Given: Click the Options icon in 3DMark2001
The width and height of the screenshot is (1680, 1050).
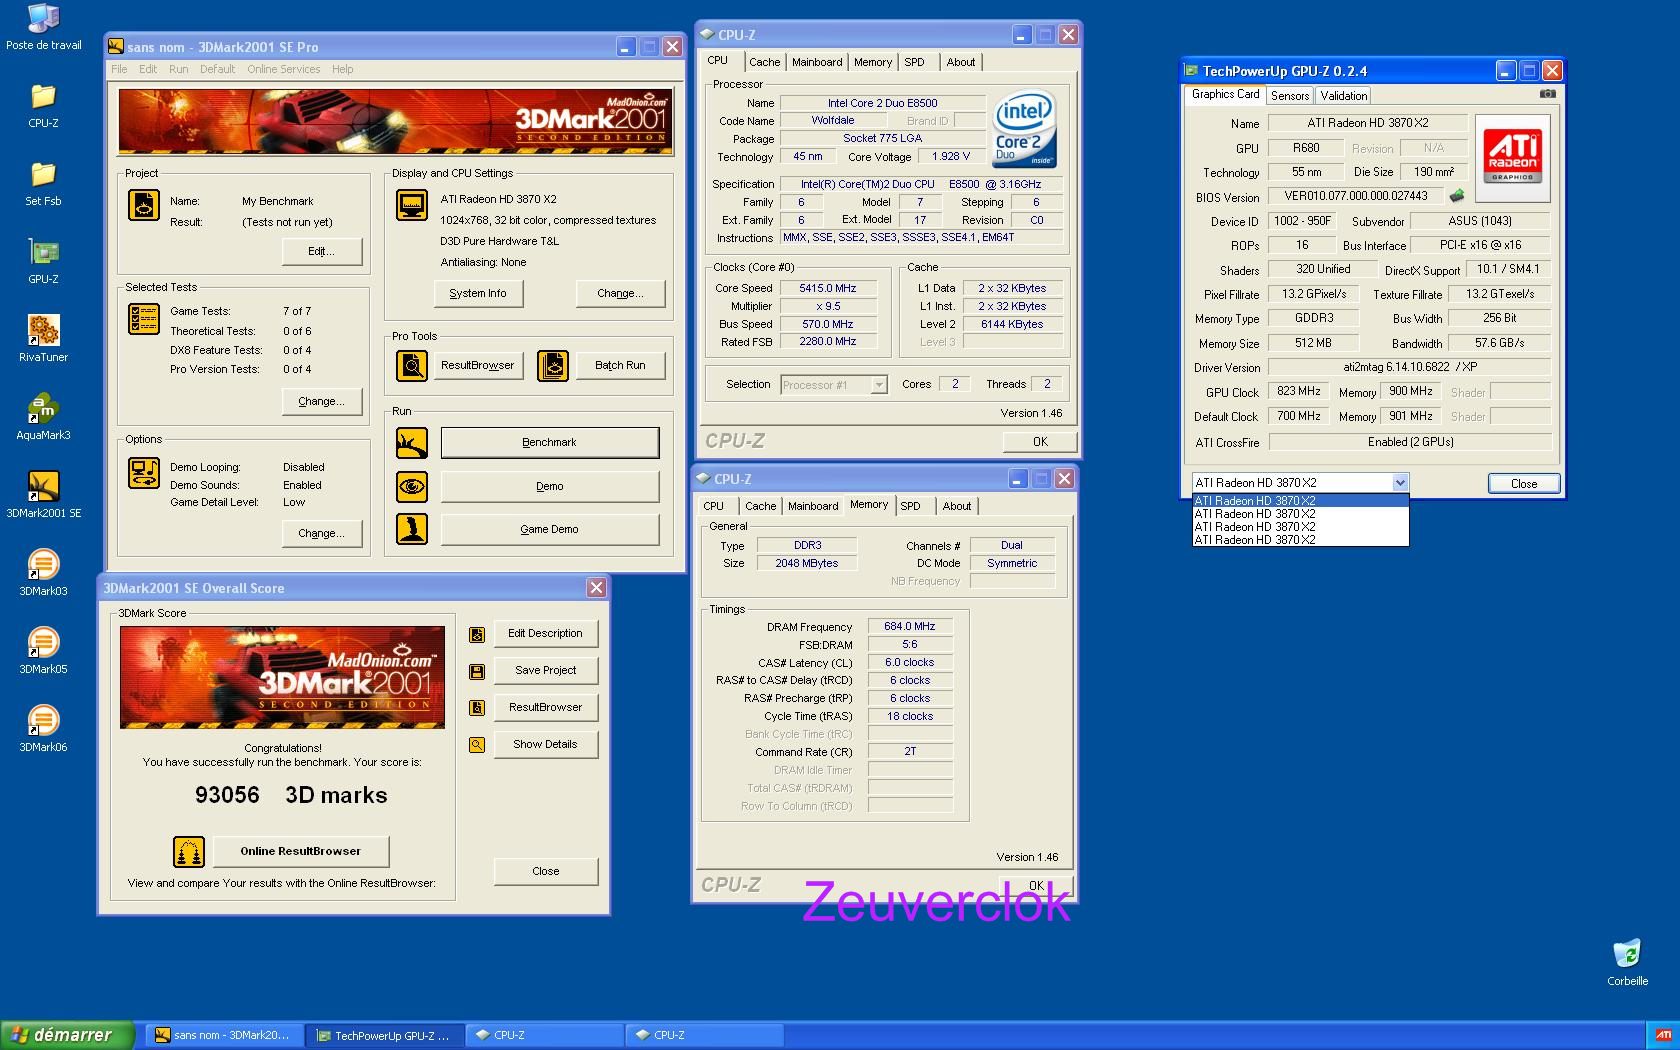Looking at the screenshot, I should click(144, 473).
